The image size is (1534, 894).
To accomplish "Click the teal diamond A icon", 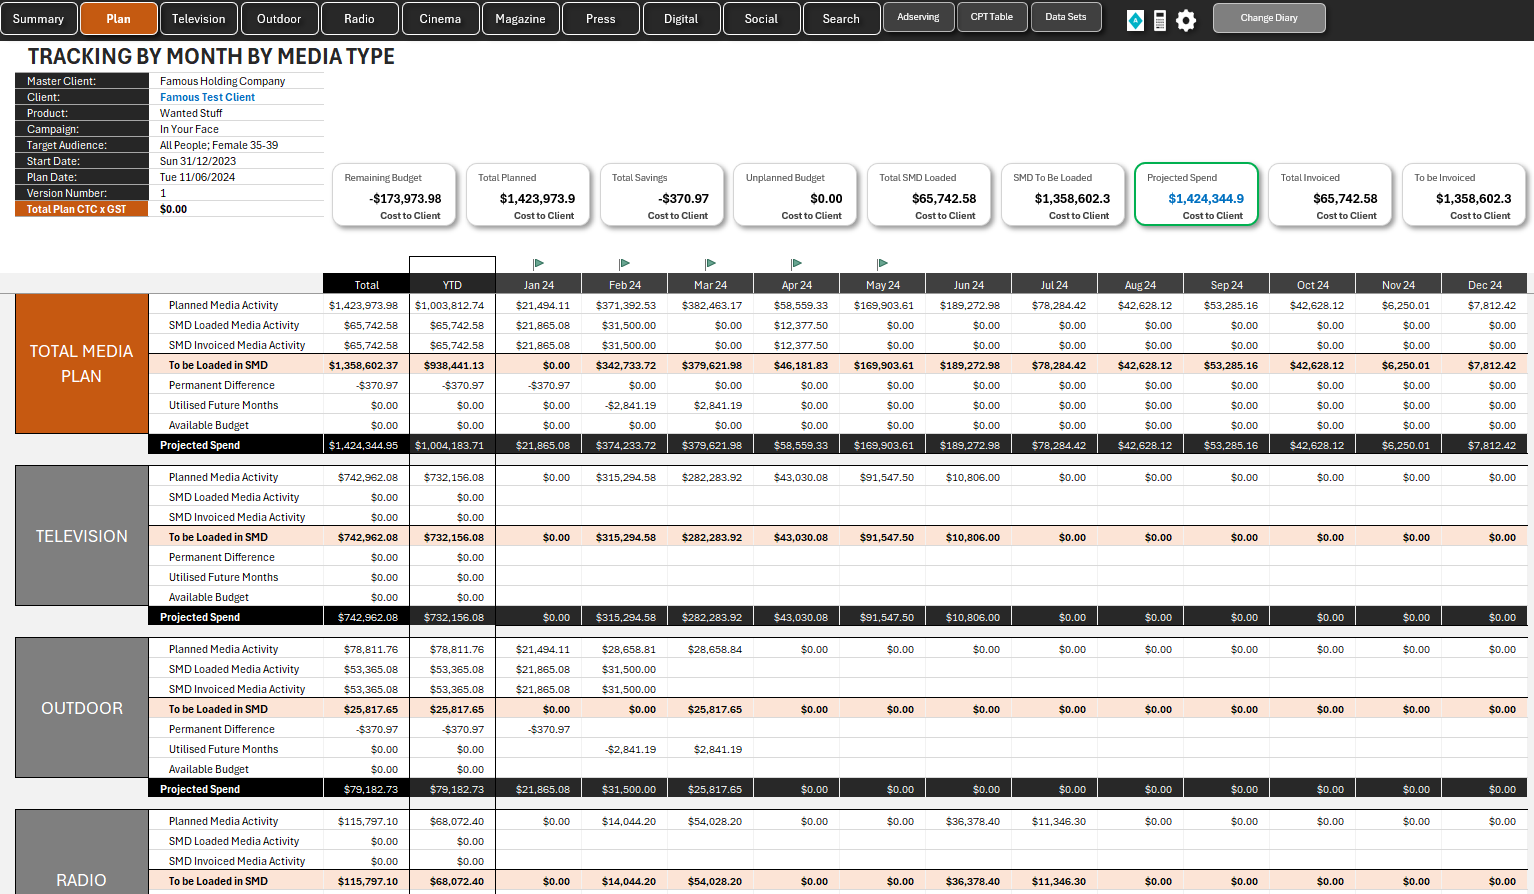I will pyautogui.click(x=1135, y=20).
